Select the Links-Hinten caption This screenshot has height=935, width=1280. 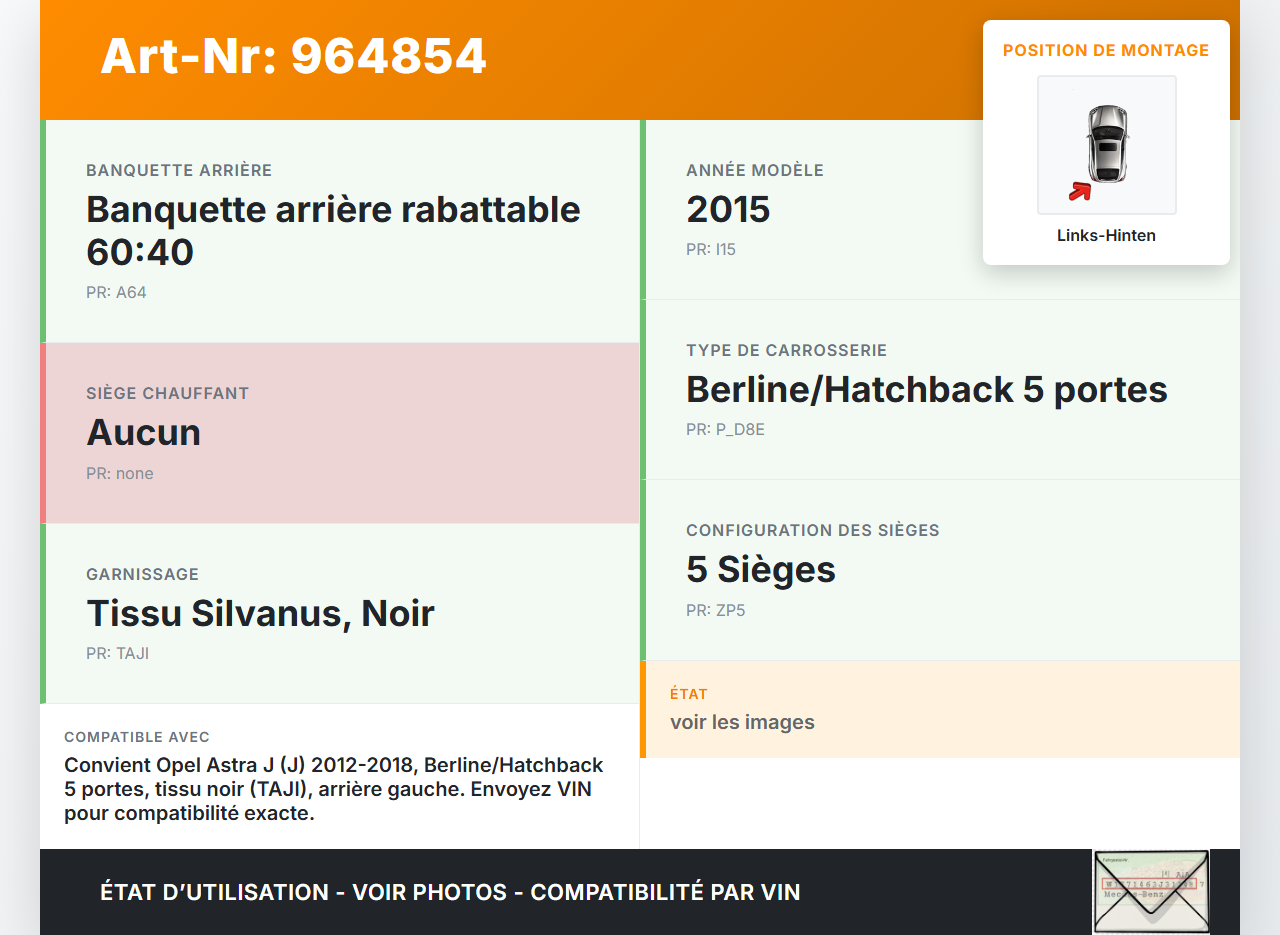[1106, 236]
